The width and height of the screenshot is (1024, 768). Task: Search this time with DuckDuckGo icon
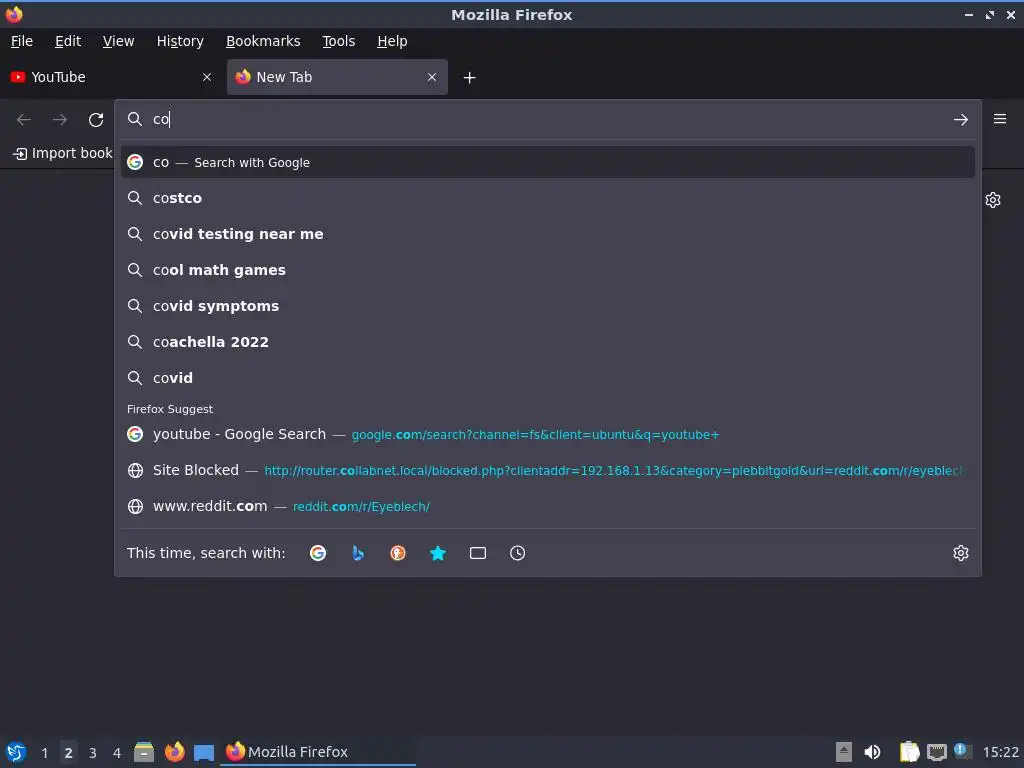click(x=398, y=553)
